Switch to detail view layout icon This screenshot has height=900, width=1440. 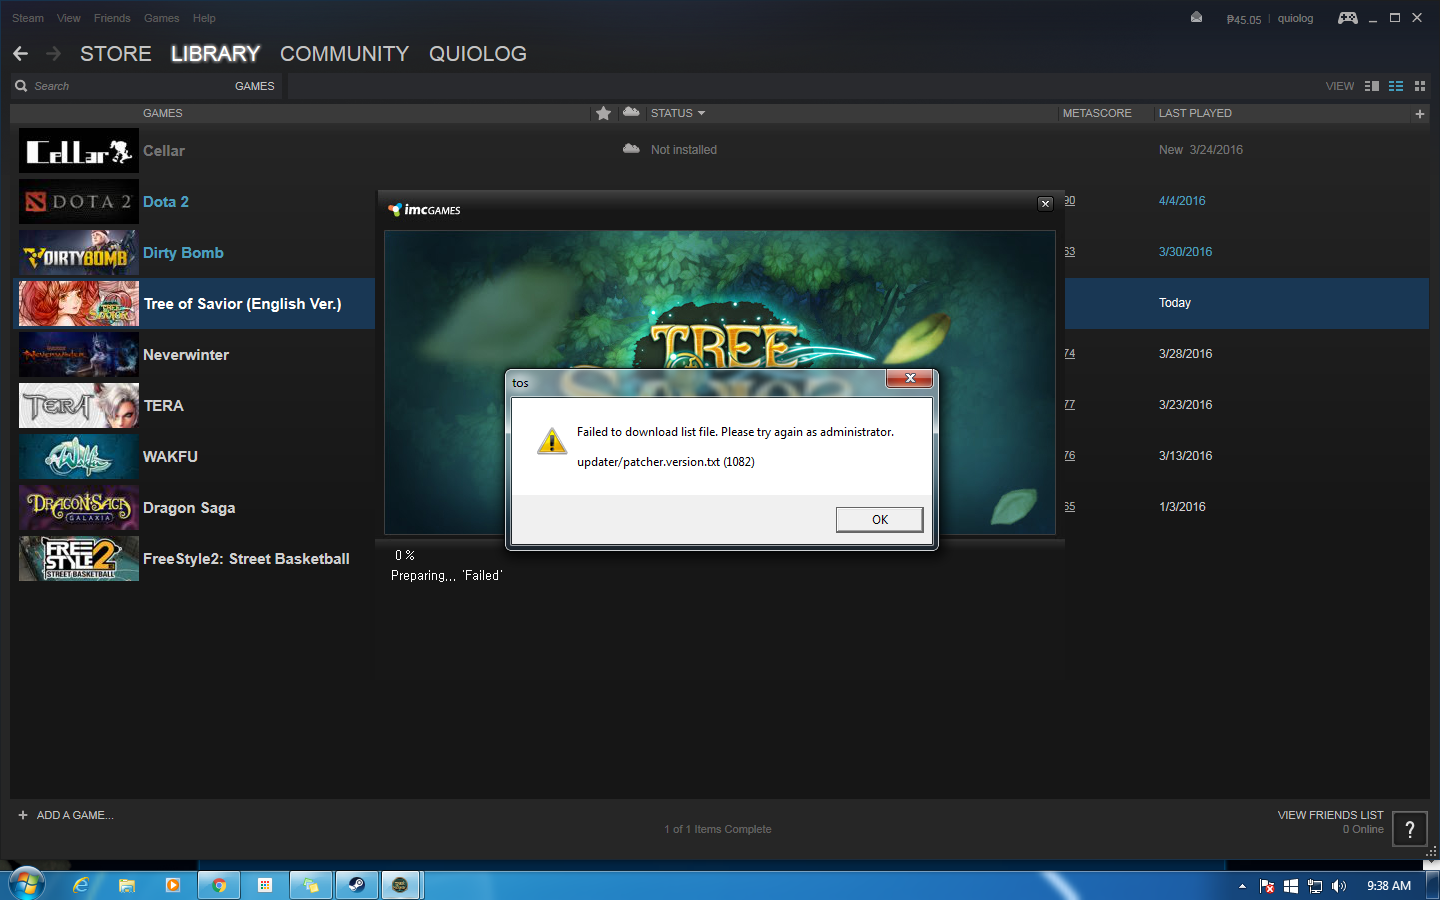coord(1372,86)
